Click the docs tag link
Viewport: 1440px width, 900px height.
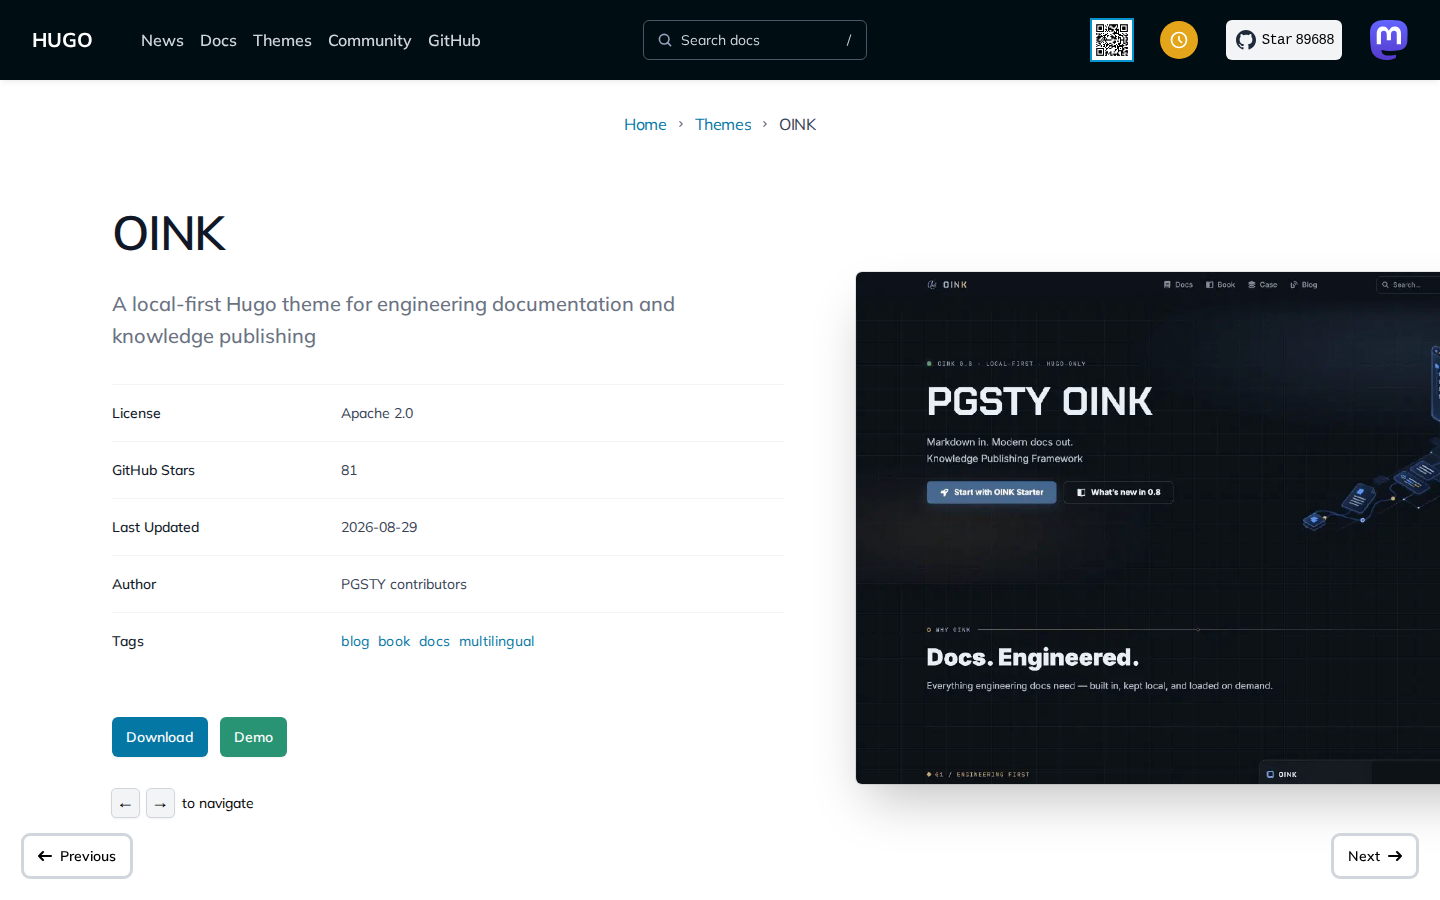[x=434, y=641]
